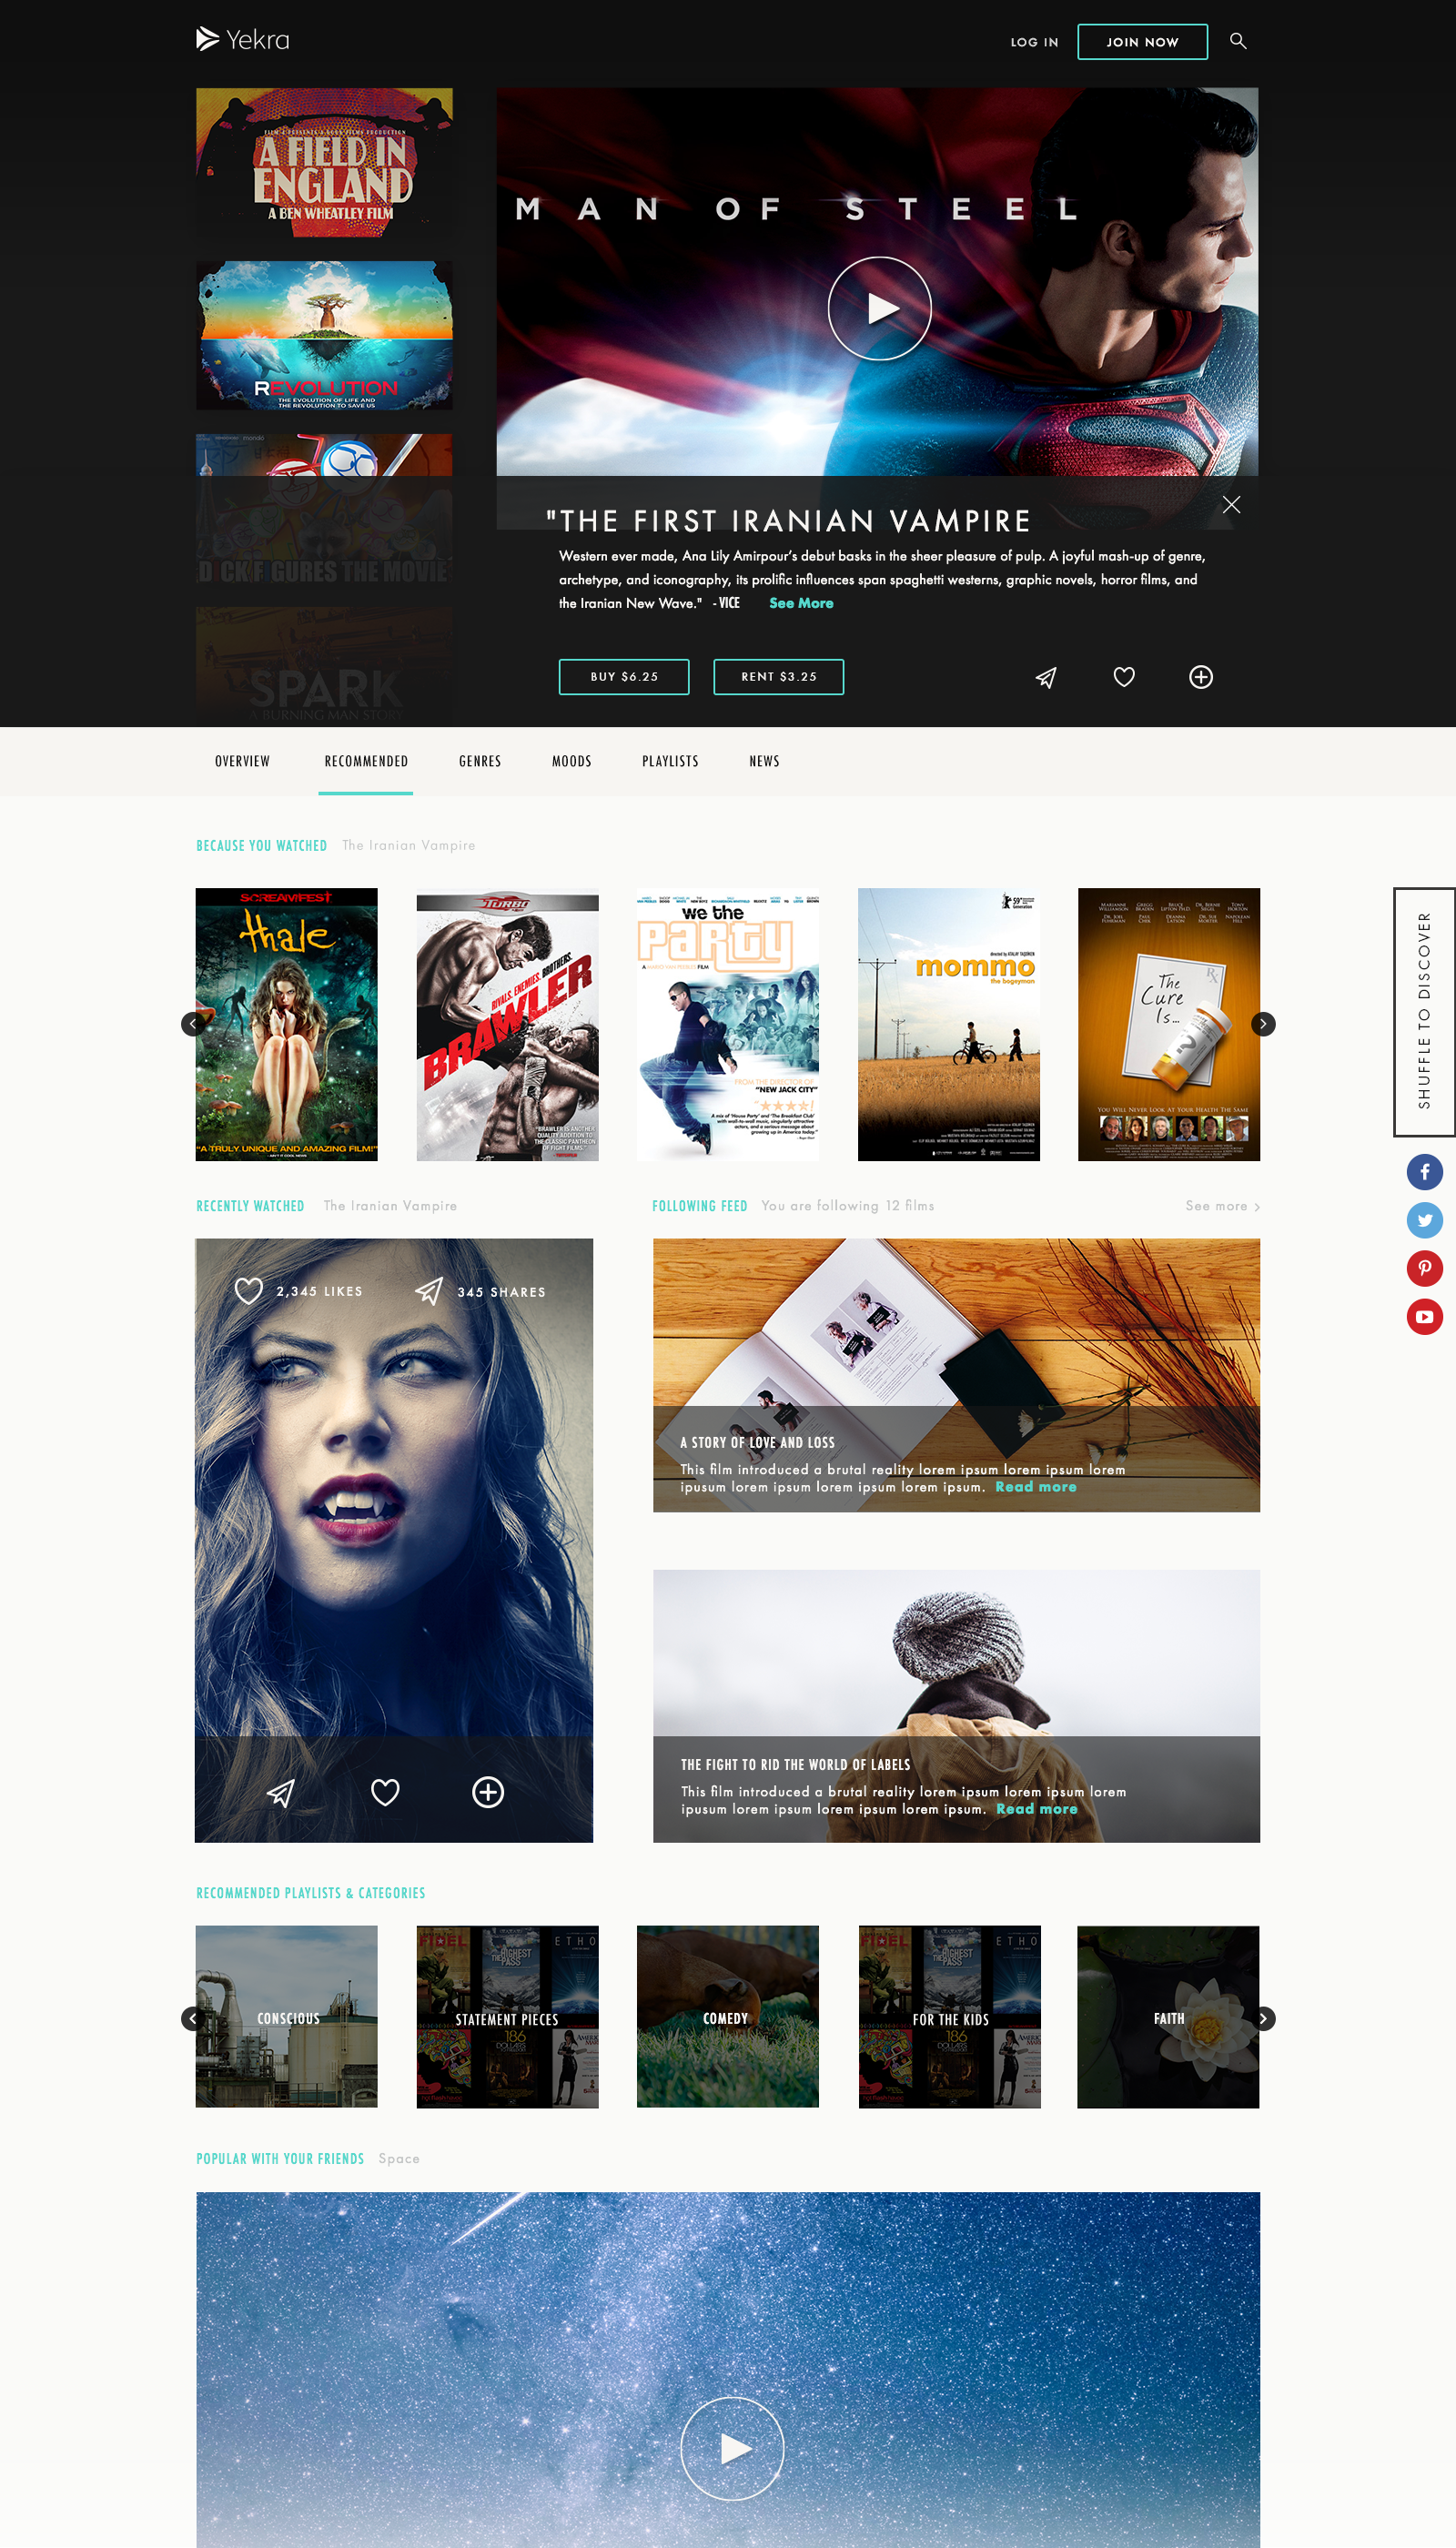
Task: Share Iranian Vampire from Recently Watched card bottom
Action: pyautogui.click(x=281, y=1792)
